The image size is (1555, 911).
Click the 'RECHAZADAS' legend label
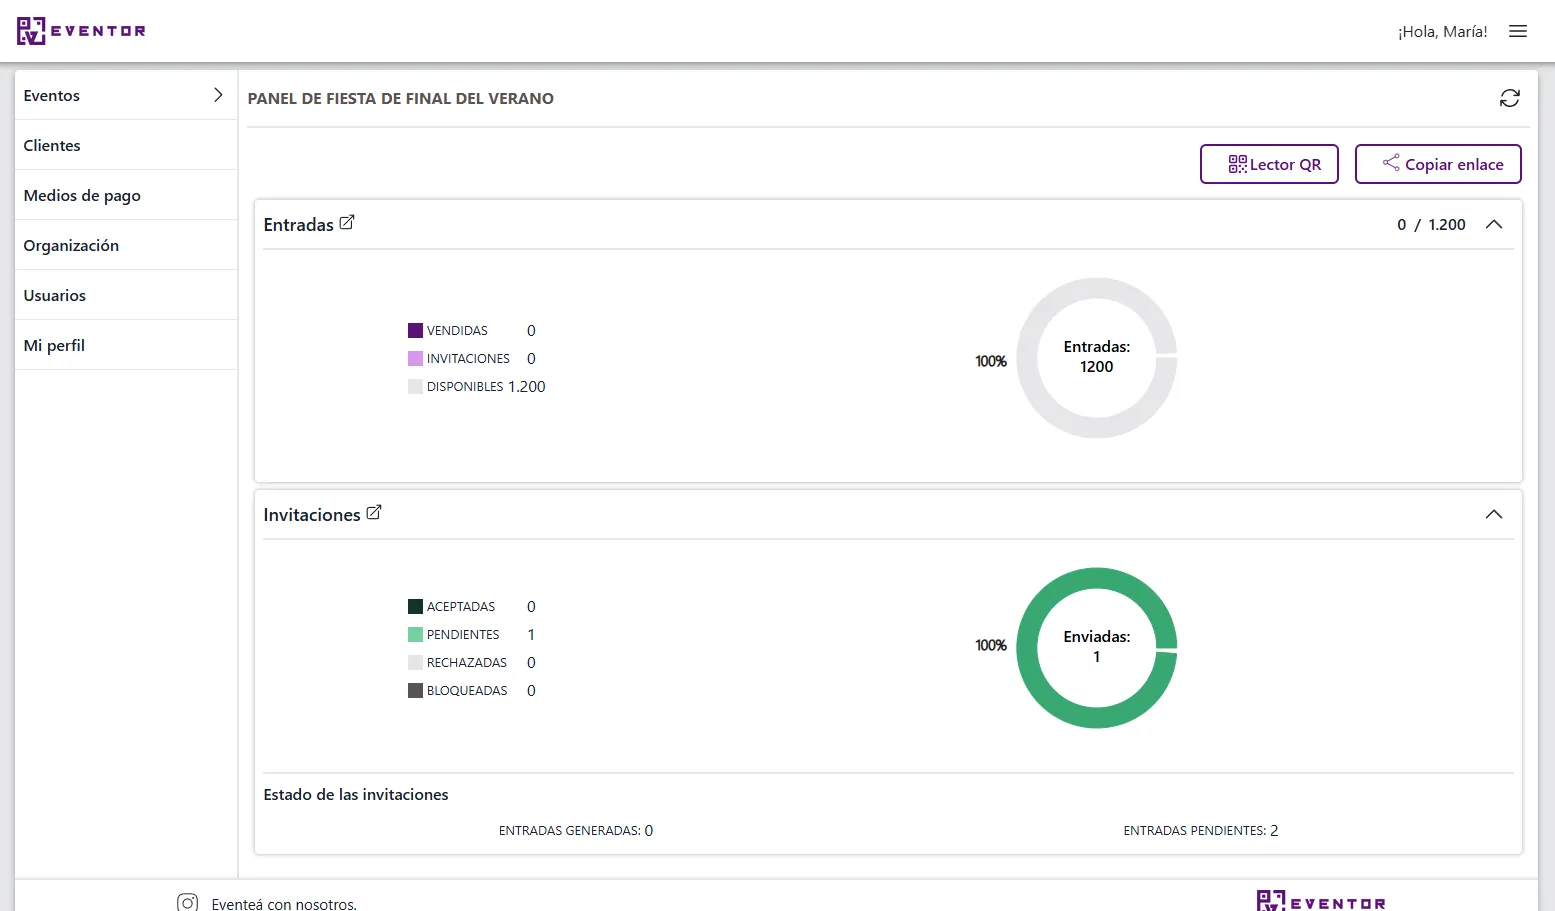pyautogui.click(x=467, y=662)
